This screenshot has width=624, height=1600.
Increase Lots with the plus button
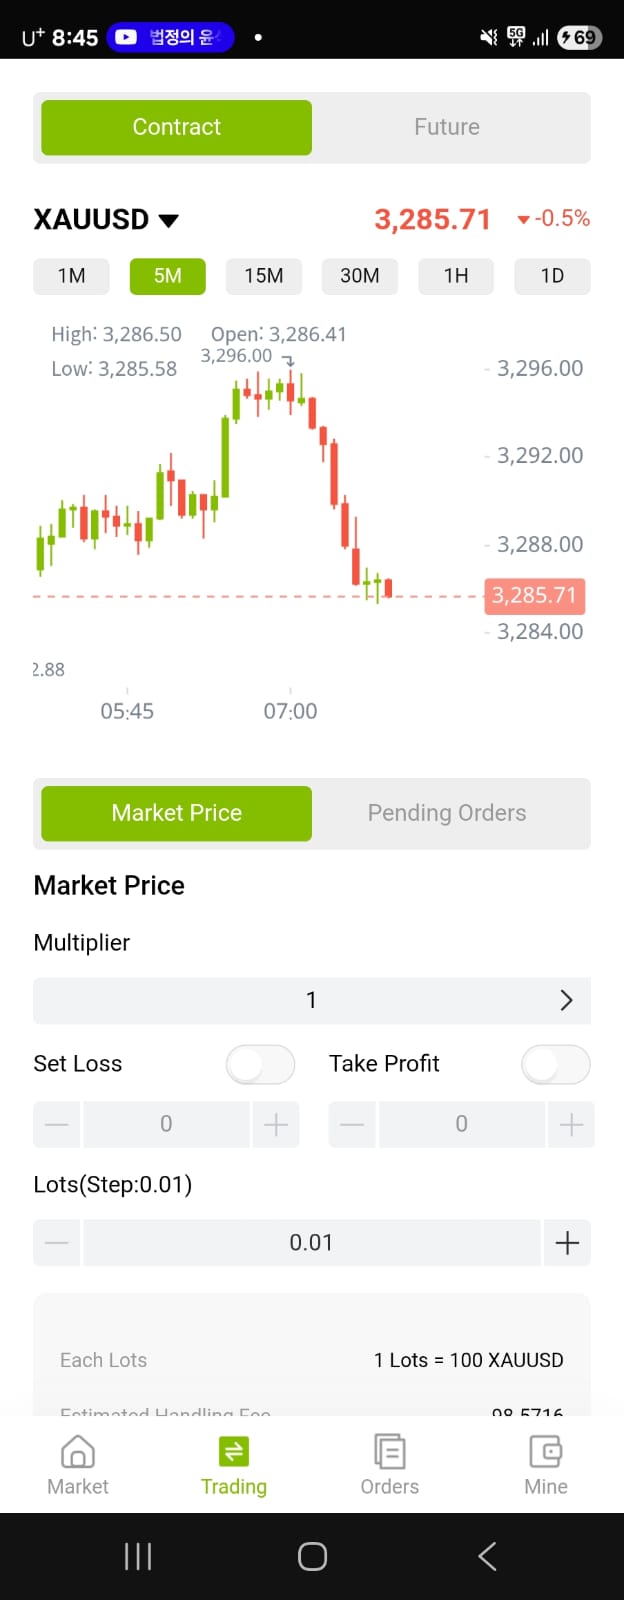(x=567, y=1243)
